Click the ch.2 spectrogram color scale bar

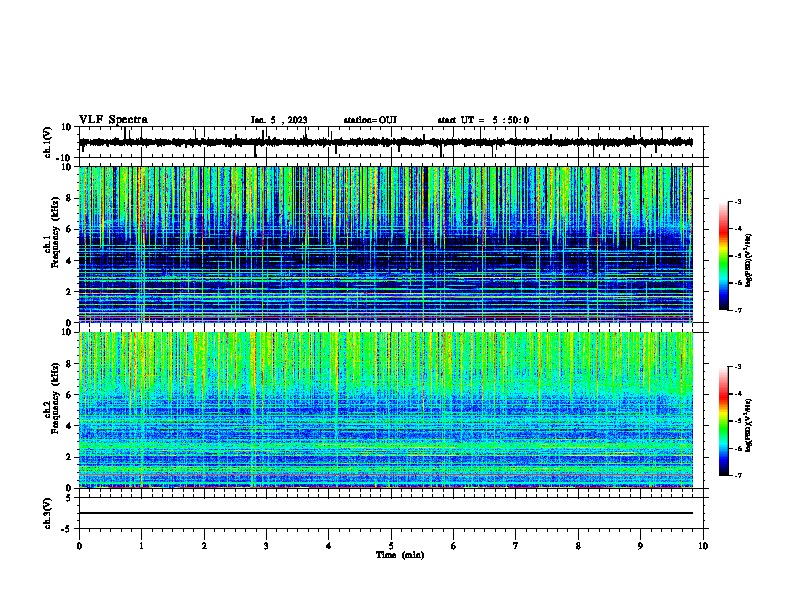[724, 421]
